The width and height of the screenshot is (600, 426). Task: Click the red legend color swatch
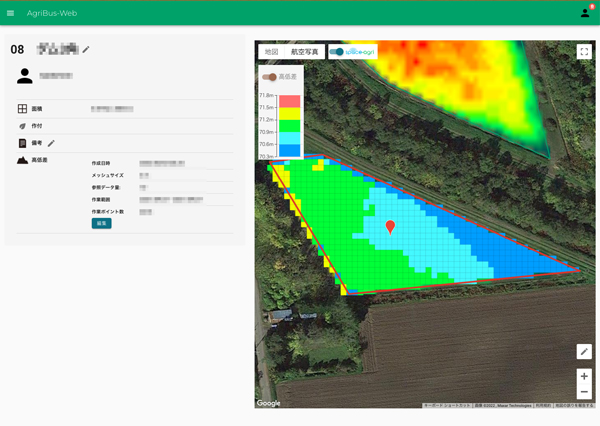click(x=290, y=101)
